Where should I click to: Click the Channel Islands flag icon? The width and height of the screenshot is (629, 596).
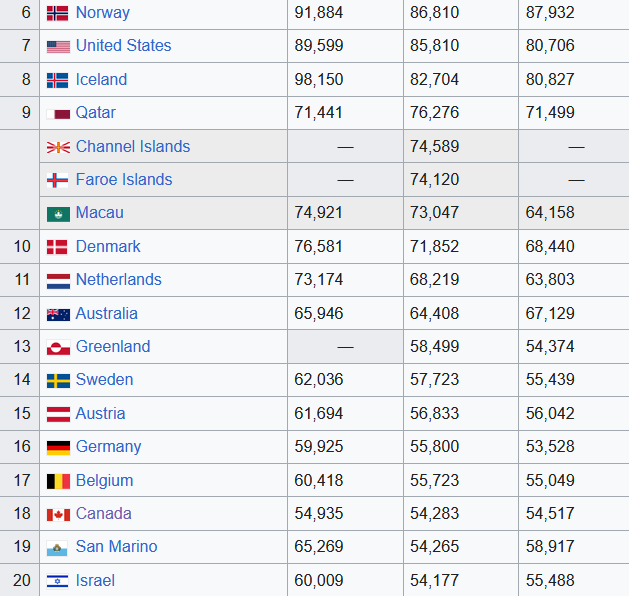58,148
